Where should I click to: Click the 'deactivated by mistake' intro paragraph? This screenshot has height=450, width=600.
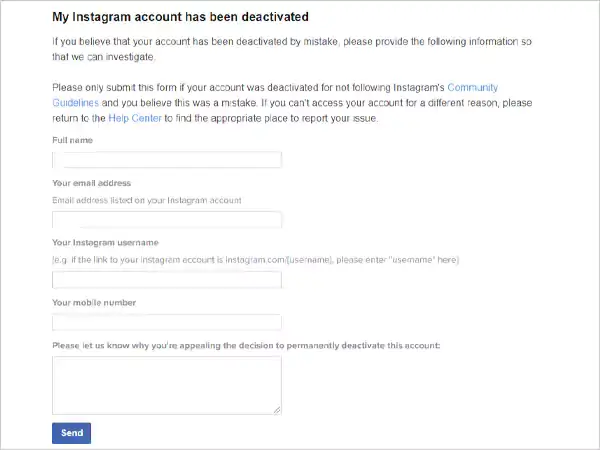coord(292,49)
